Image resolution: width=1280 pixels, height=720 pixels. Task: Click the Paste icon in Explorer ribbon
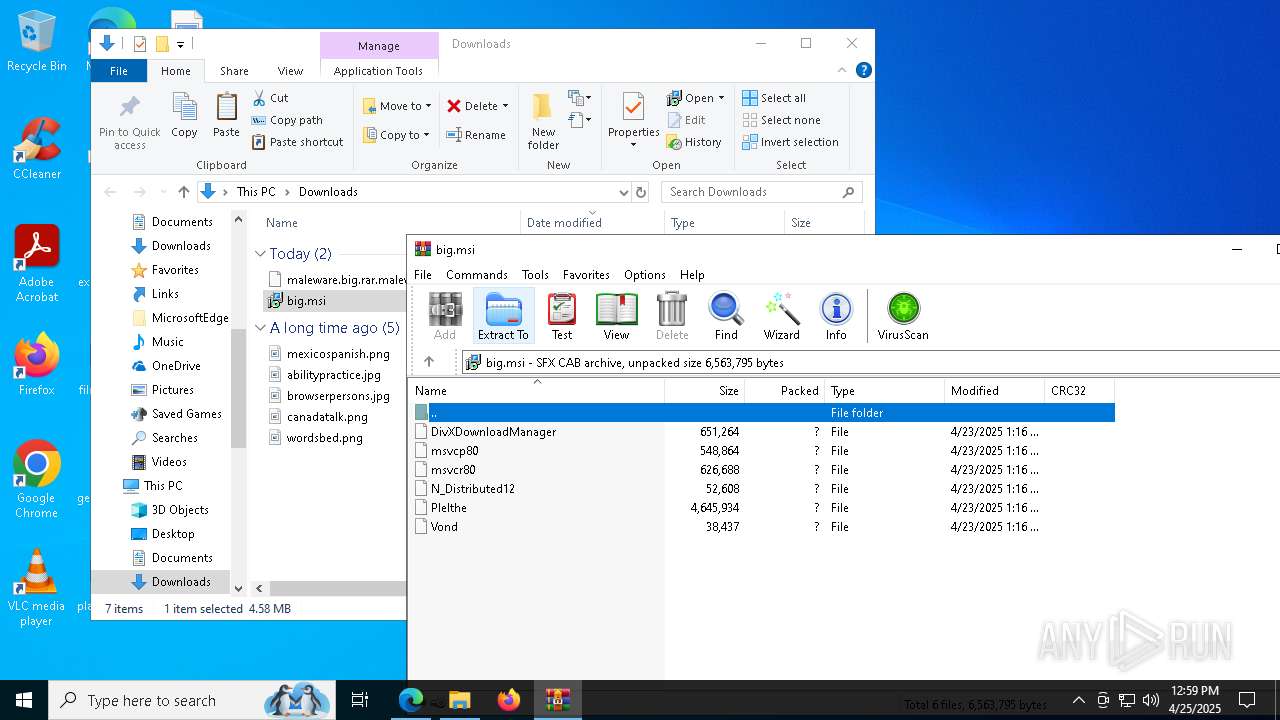coord(227,116)
